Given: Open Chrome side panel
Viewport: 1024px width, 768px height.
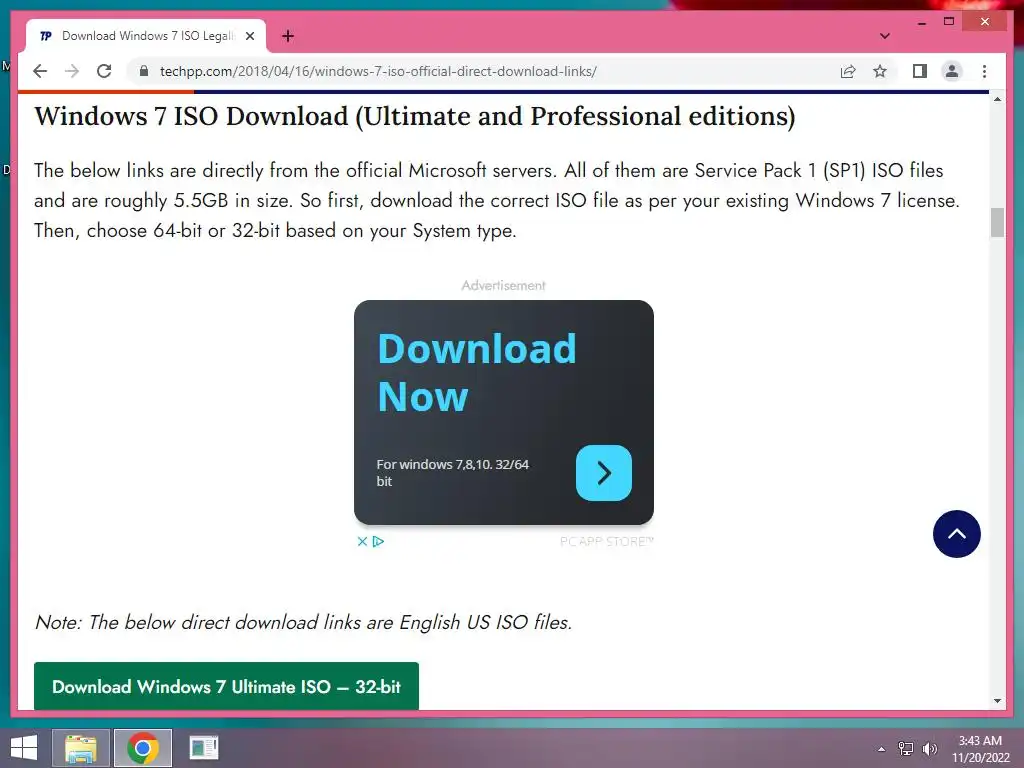Looking at the screenshot, I should pyautogui.click(x=920, y=71).
